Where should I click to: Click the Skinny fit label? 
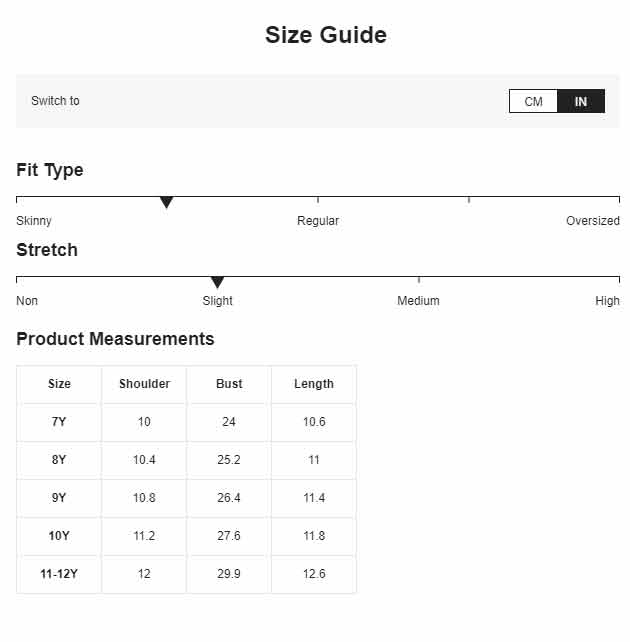coord(34,221)
